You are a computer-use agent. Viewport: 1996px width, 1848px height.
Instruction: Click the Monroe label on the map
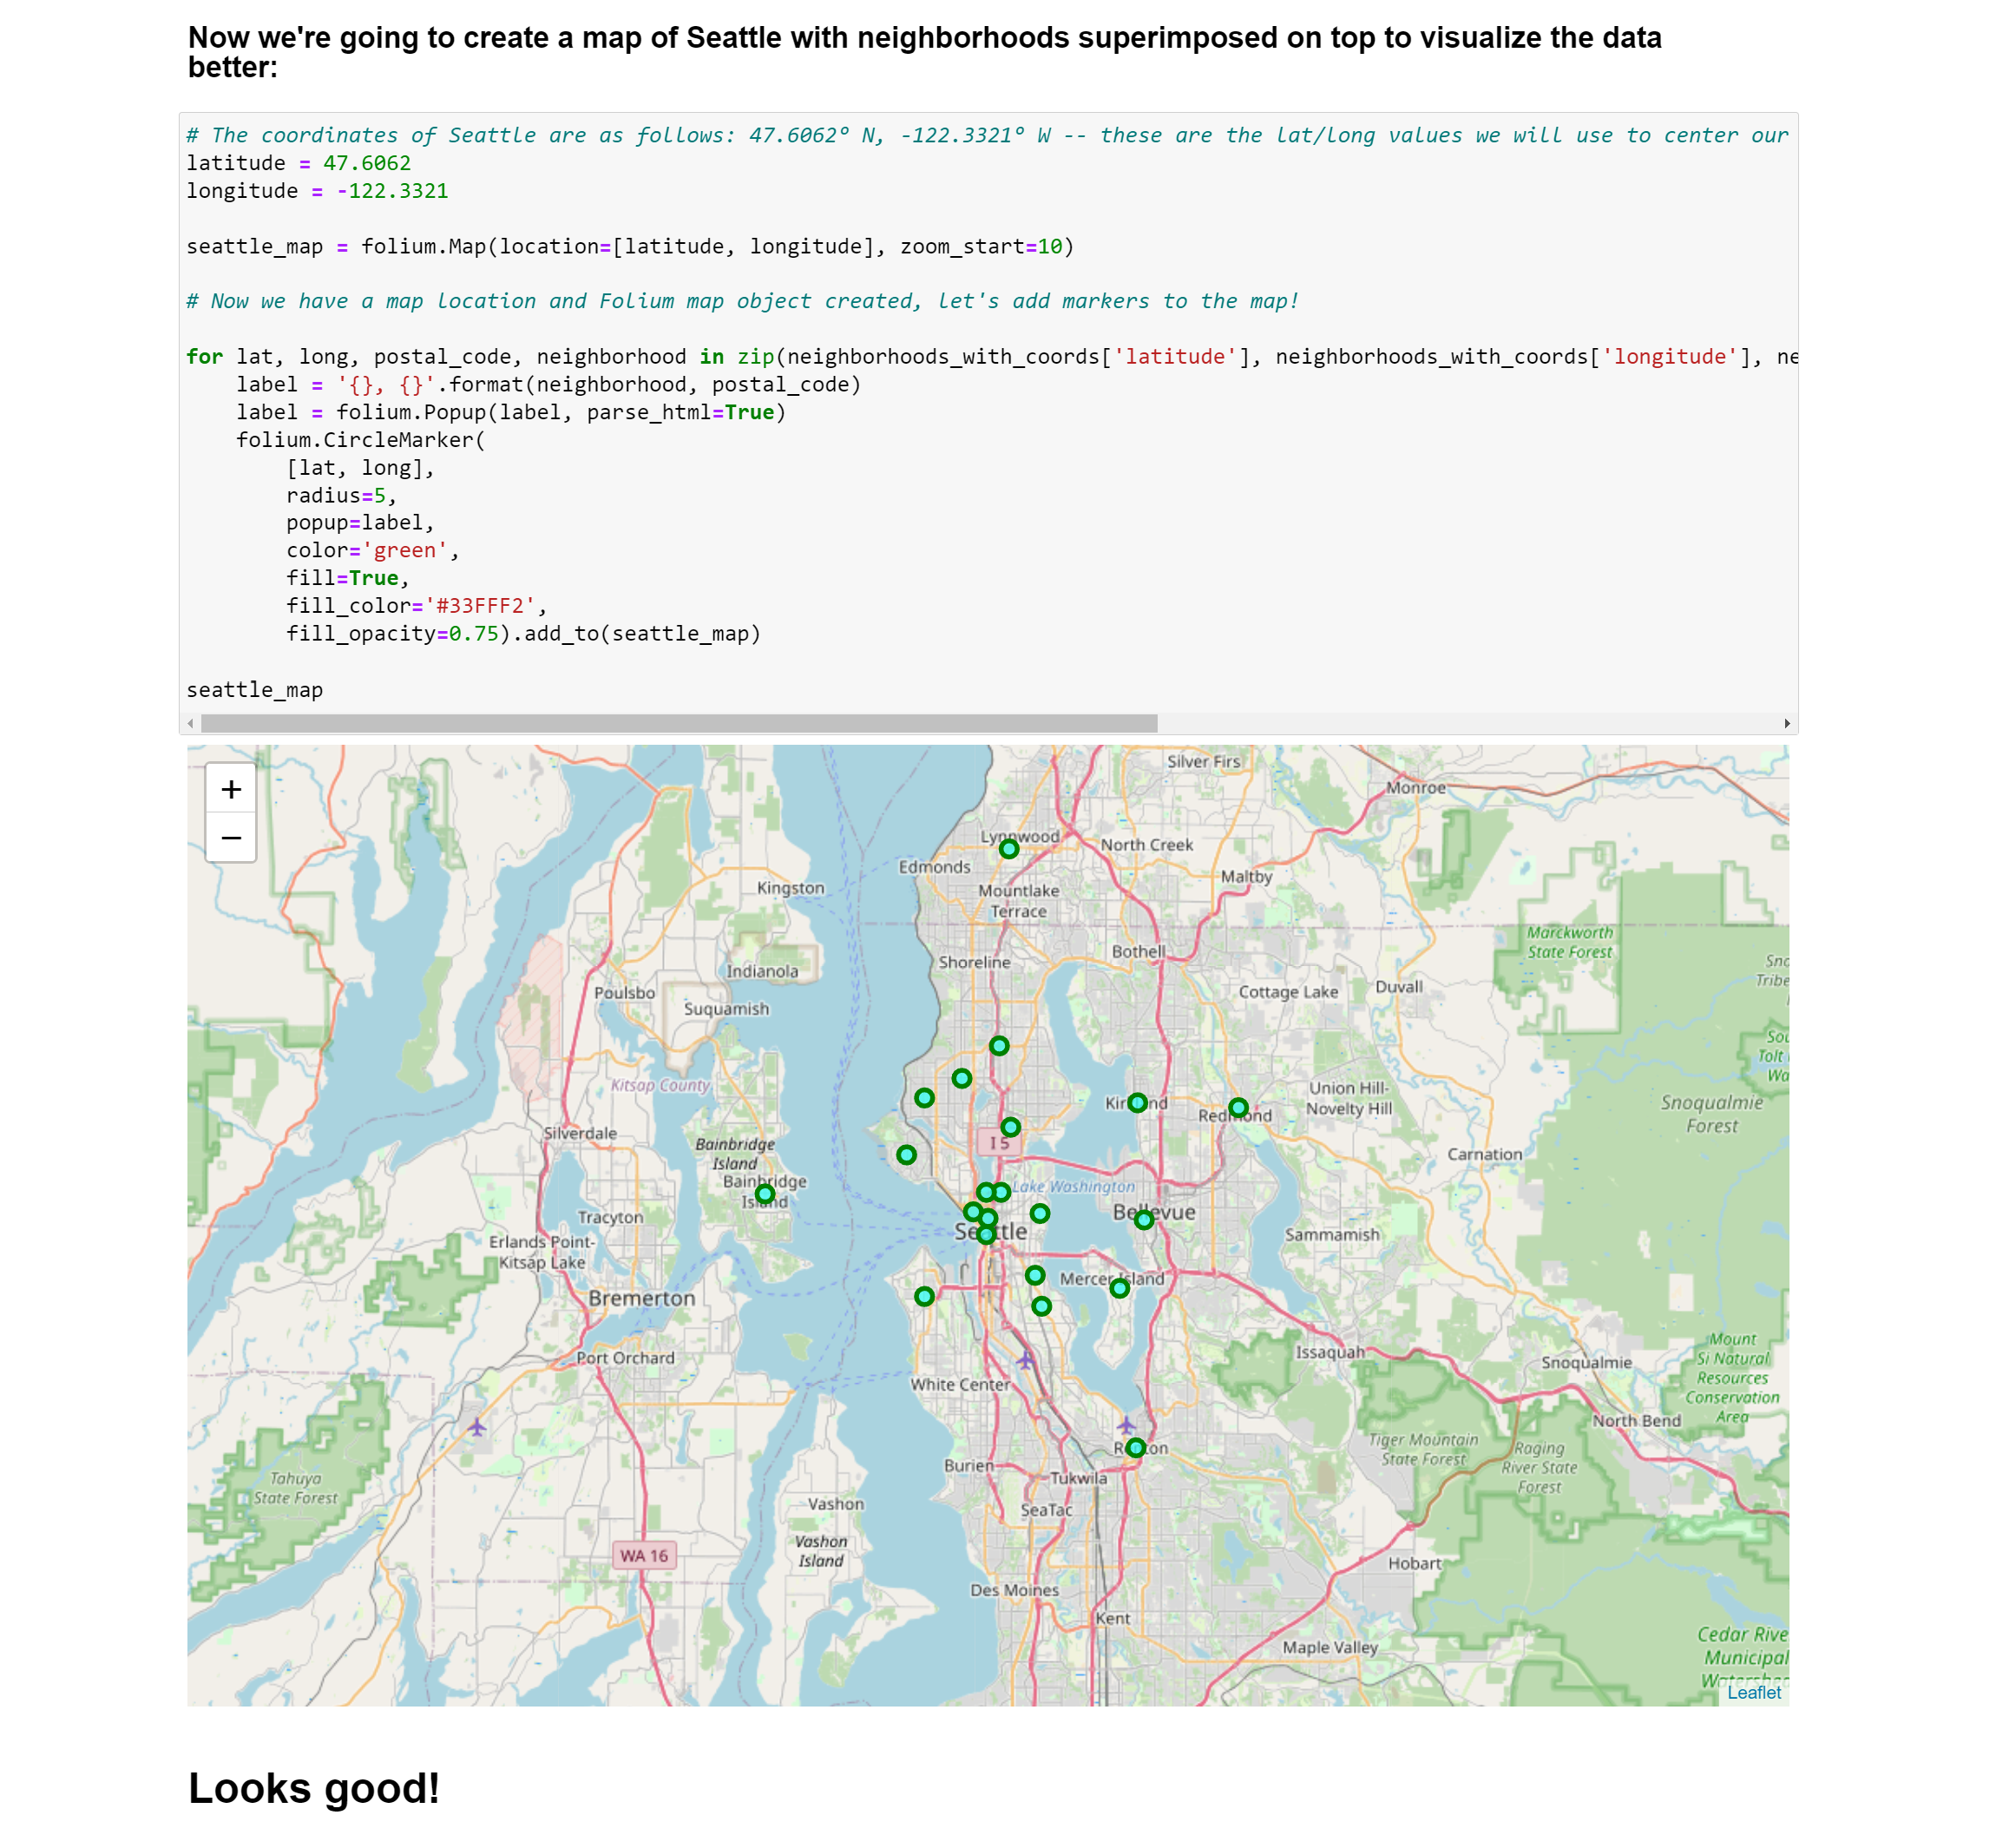pos(1416,788)
